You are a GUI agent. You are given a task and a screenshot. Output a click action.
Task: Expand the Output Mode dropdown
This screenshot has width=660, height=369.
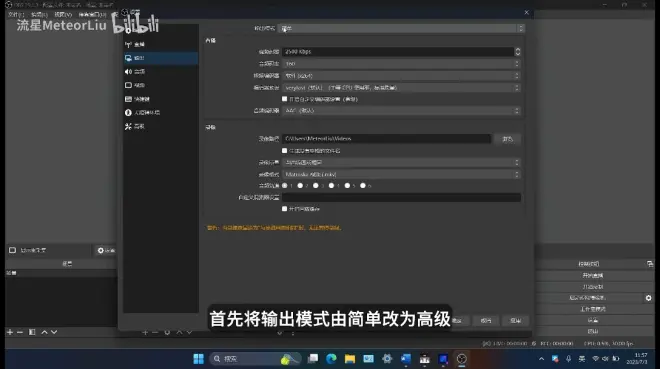pos(401,28)
